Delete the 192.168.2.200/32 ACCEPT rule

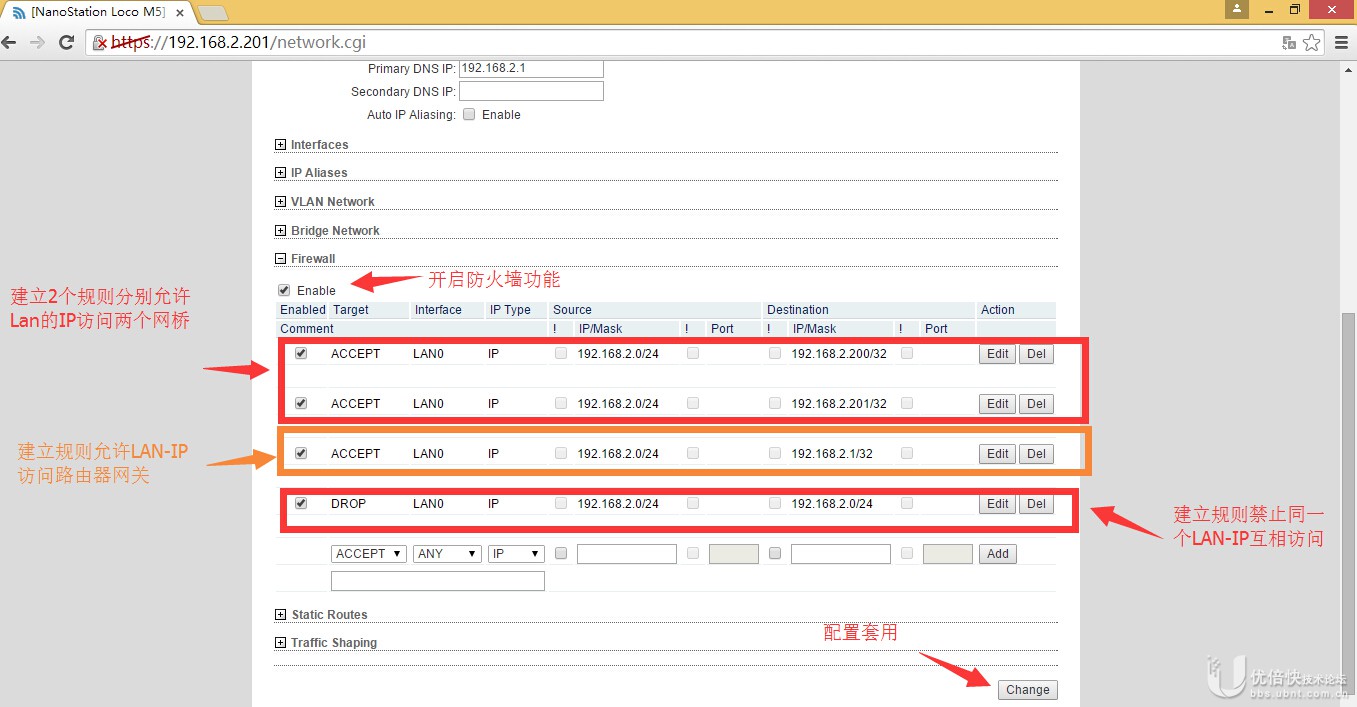(1036, 354)
